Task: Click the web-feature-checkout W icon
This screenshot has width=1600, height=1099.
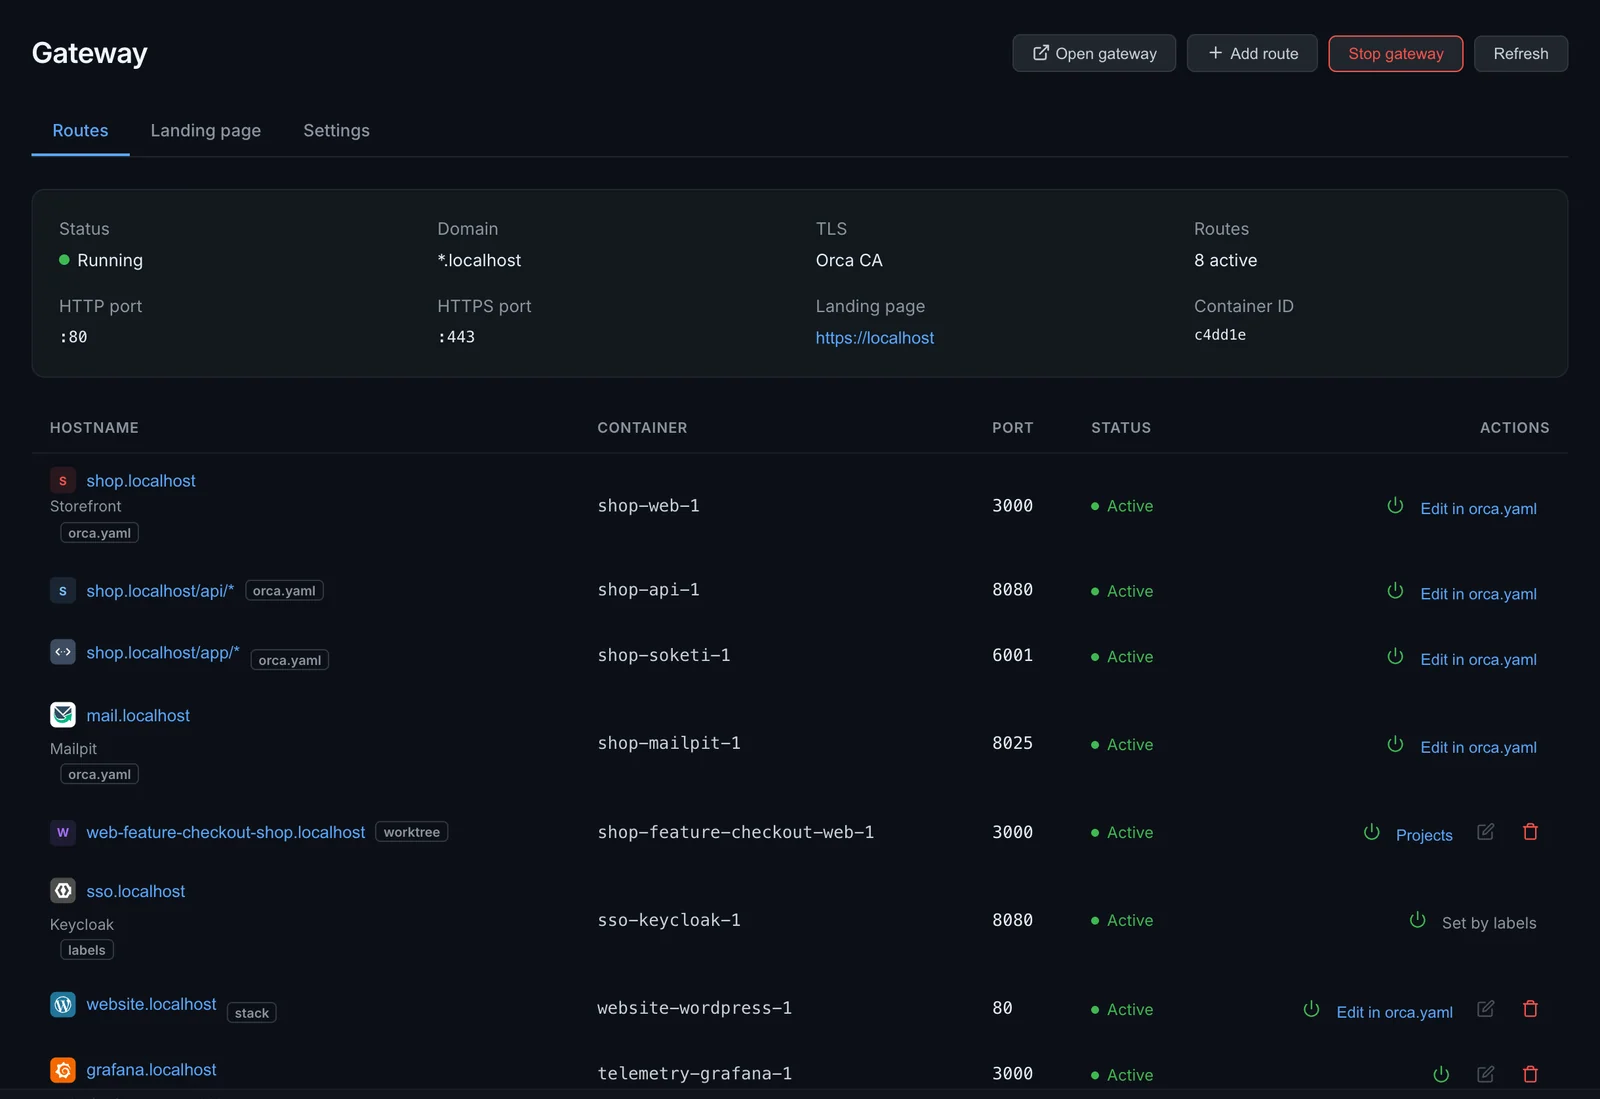Action: (x=63, y=832)
